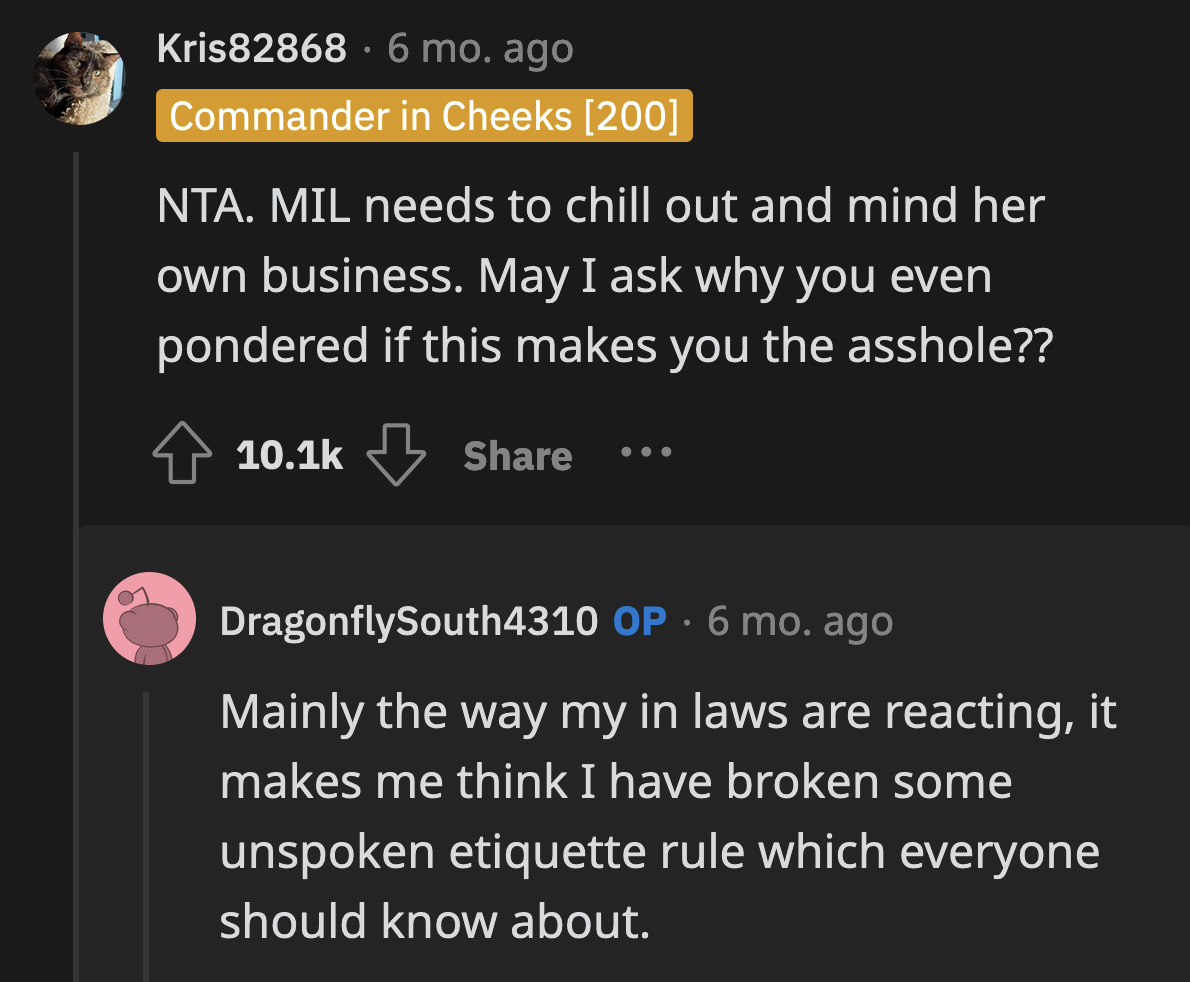Open DragonflySouth4310's profile
The image size is (1190, 982).
pos(408,620)
